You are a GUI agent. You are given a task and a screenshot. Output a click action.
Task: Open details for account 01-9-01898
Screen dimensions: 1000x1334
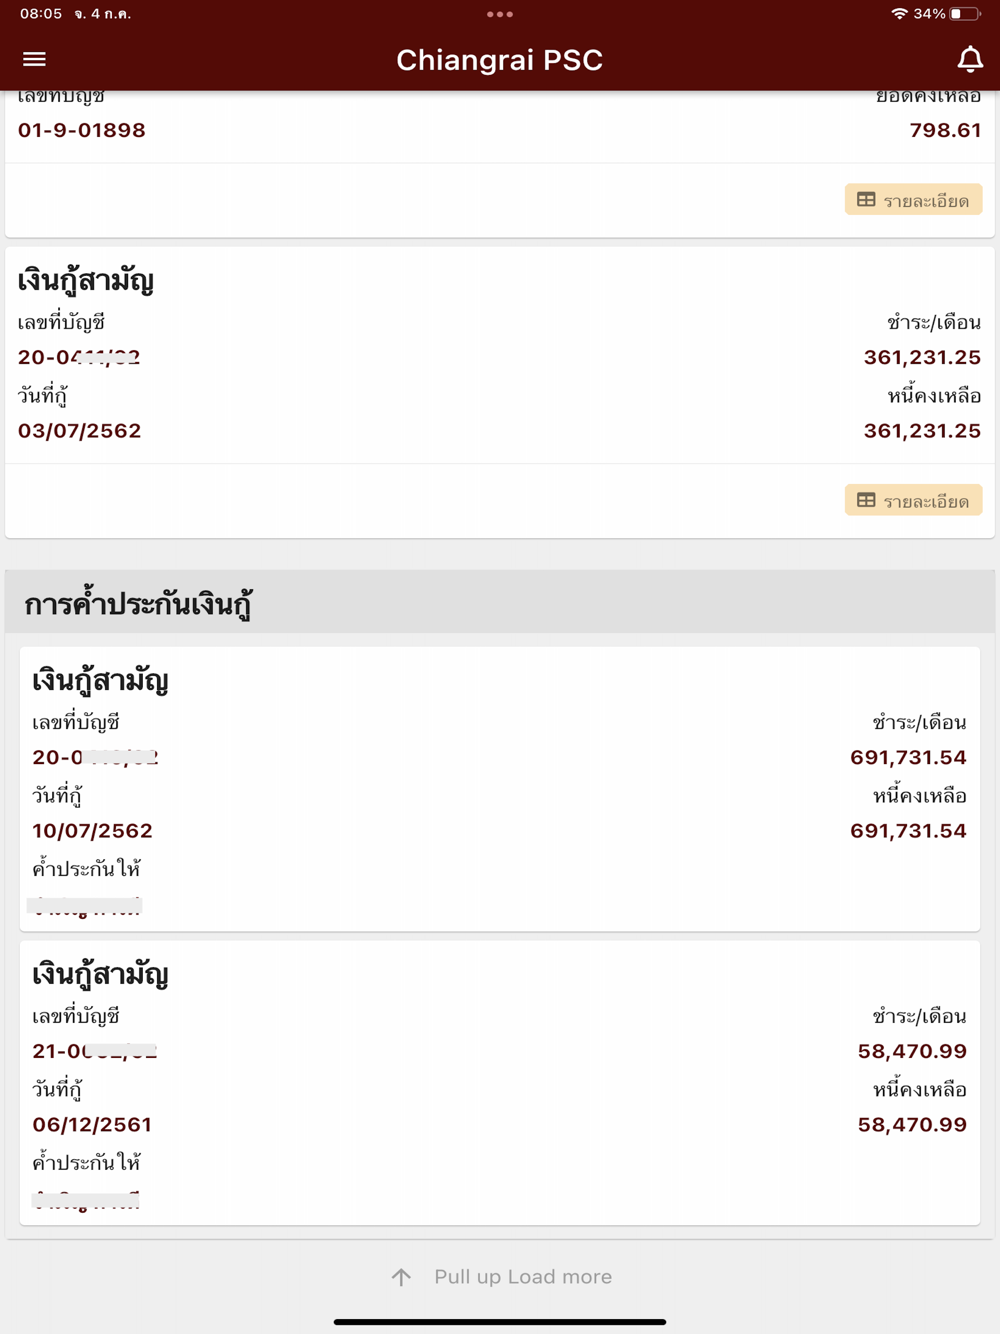pyautogui.click(x=913, y=200)
